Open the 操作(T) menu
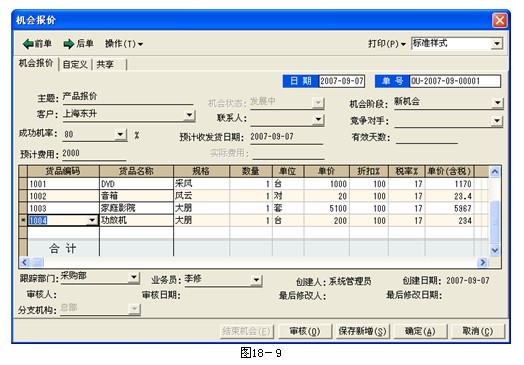The height and width of the screenshot is (365, 524). point(124,43)
